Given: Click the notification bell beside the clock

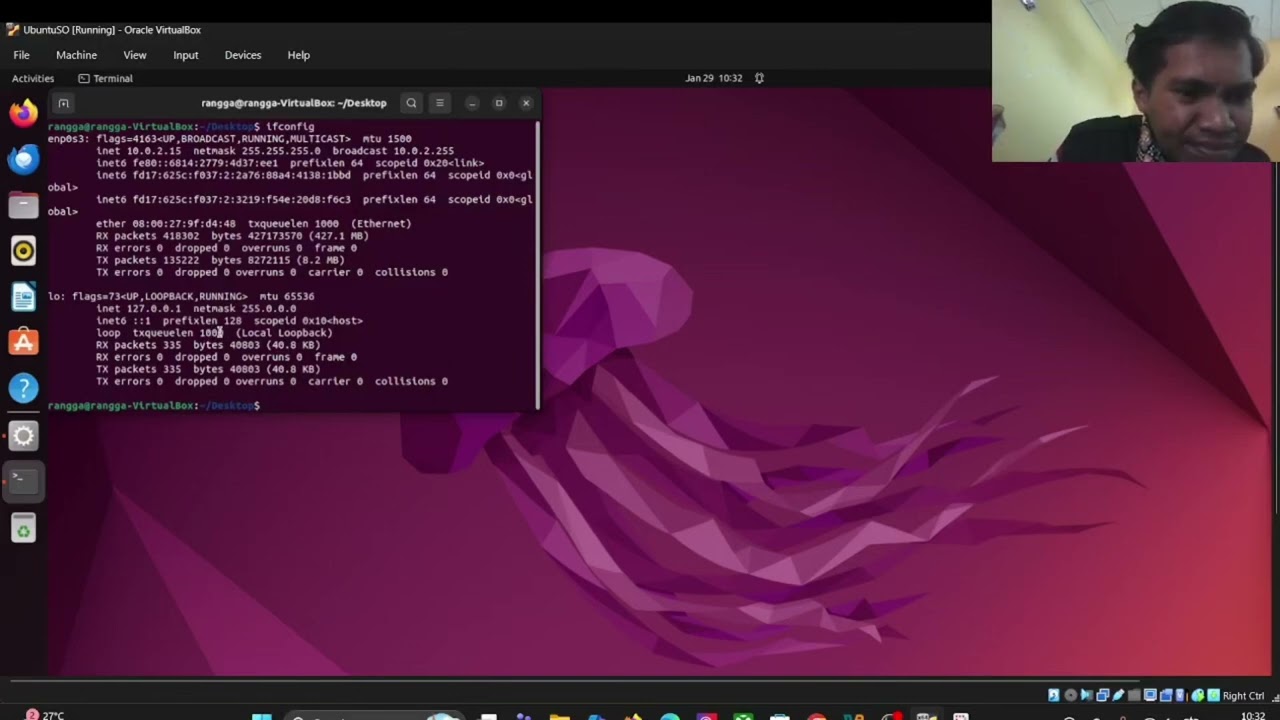Looking at the screenshot, I should (x=759, y=78).
